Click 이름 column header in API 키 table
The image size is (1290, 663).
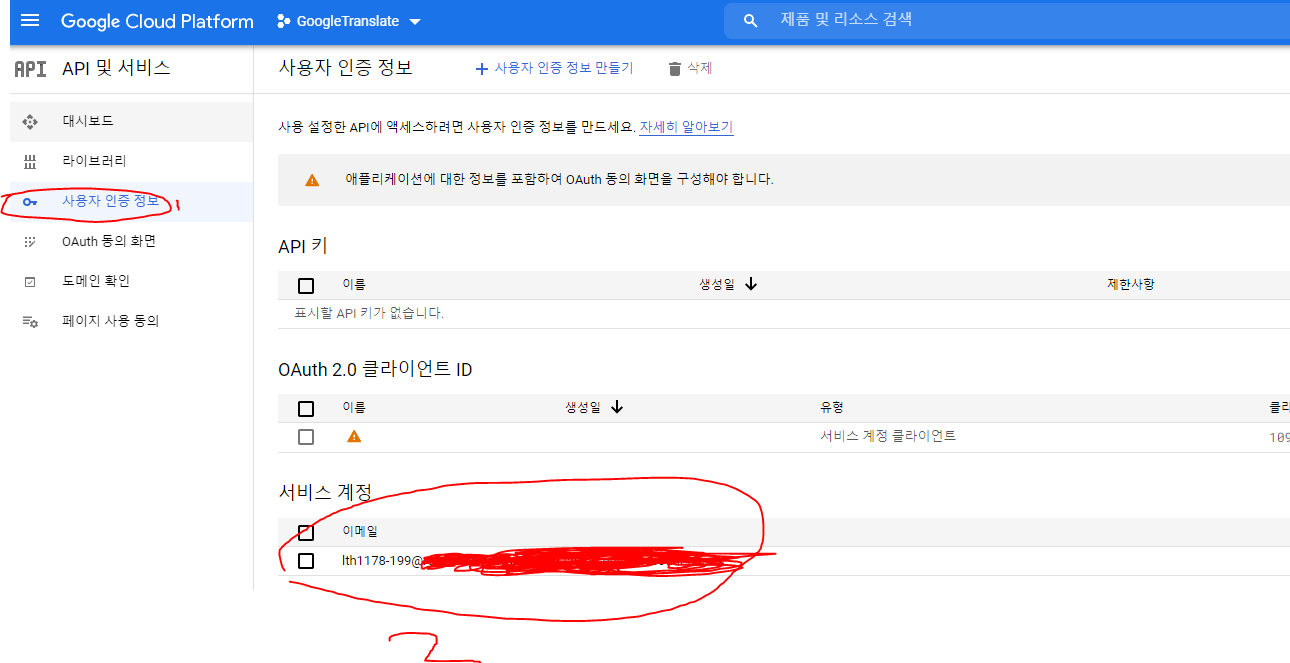coord(354,285)
